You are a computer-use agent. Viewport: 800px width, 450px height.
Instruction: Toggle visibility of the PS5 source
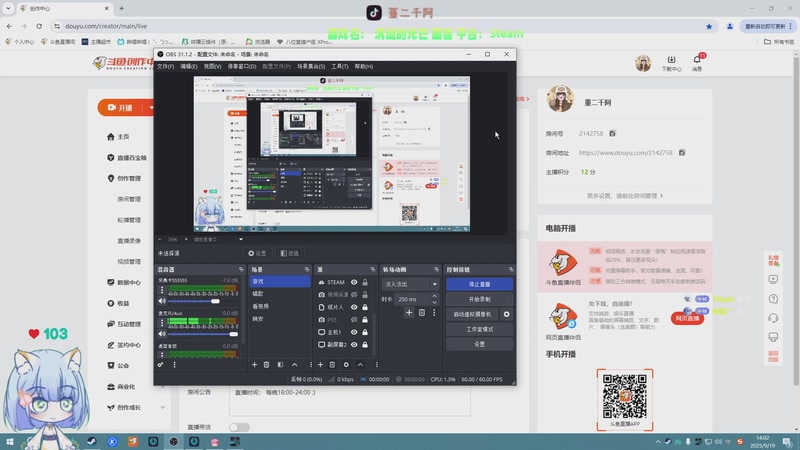click(x=354, y=319)
